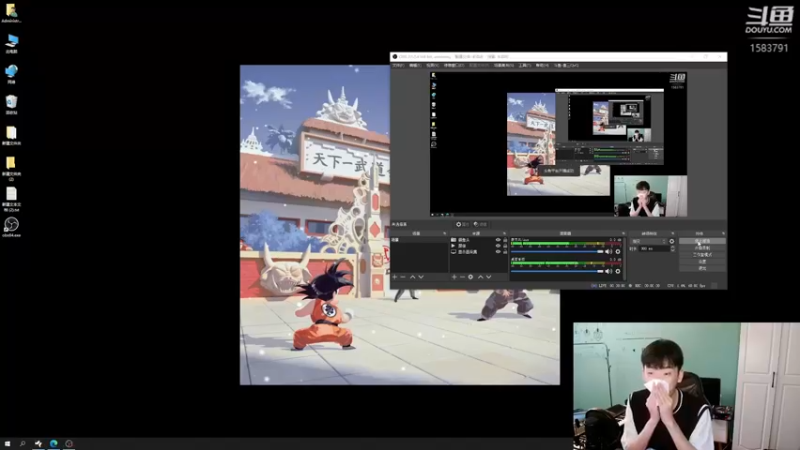This screenshot has height=450, width=800.
Task: Open the Docks (停靠窗口) menu in OBS
Action: [454, 66]
